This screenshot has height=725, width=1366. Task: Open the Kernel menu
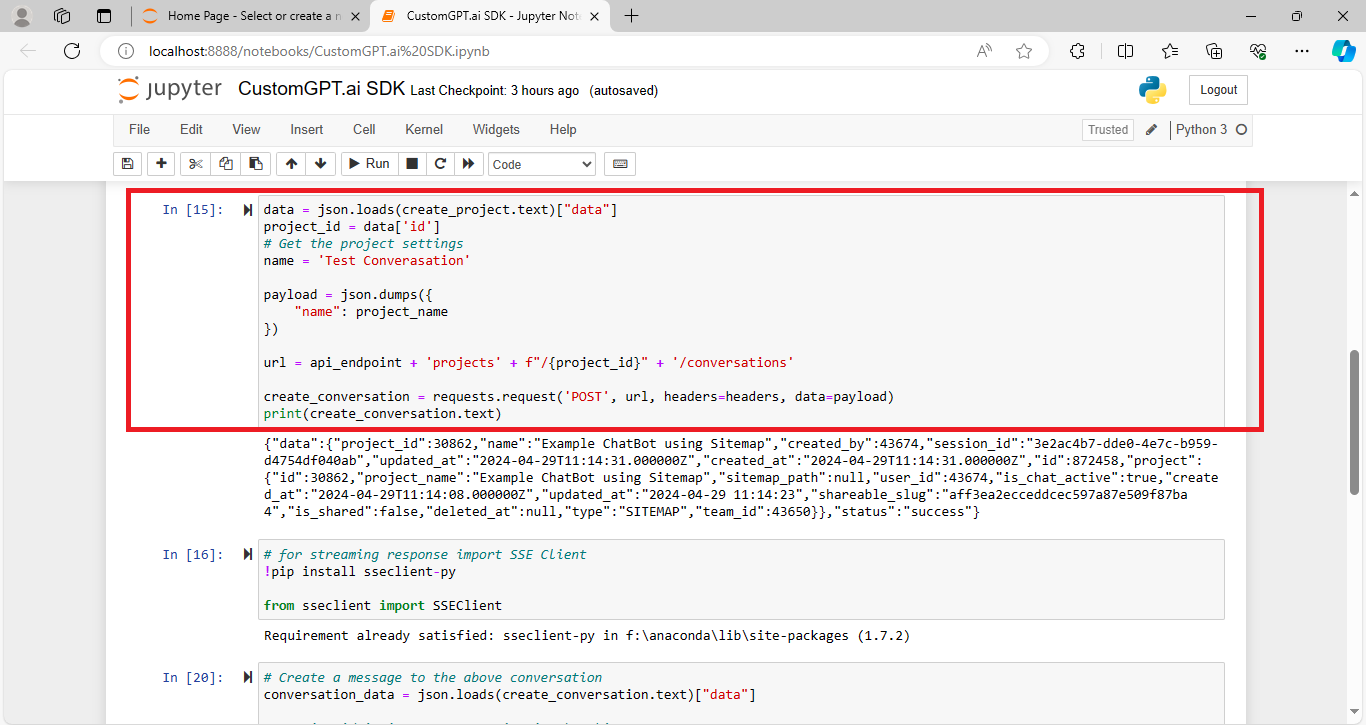[x=423, y=129]
